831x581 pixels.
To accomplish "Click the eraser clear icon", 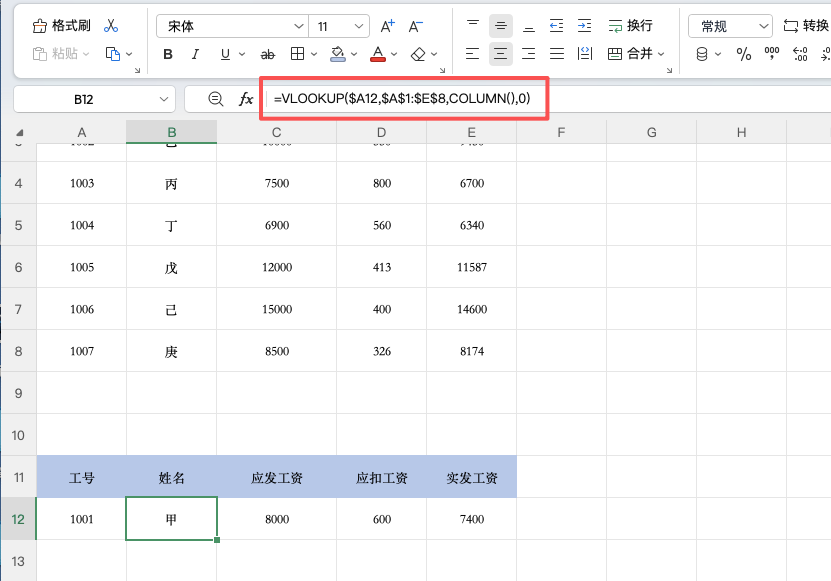I will click(418, 54).
